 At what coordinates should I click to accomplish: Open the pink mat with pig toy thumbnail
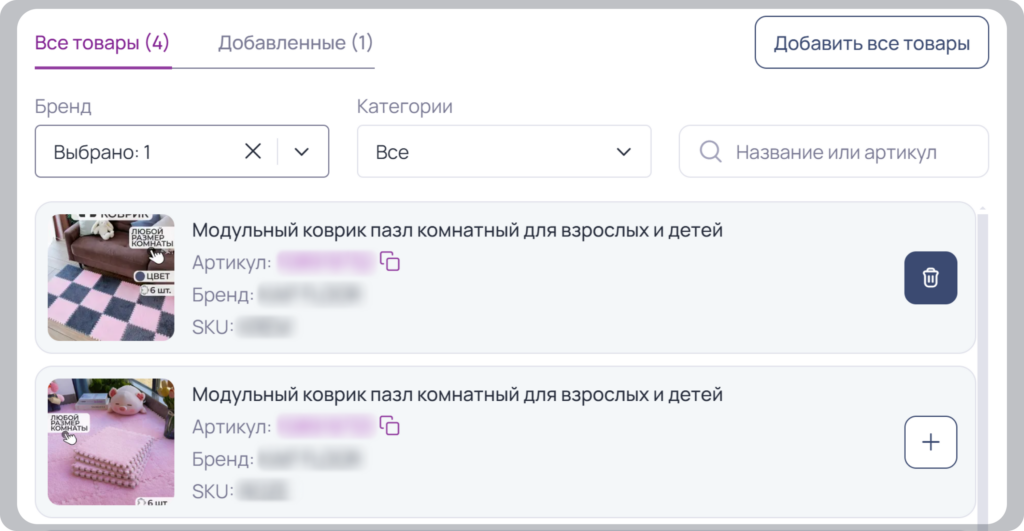(111, 442)
